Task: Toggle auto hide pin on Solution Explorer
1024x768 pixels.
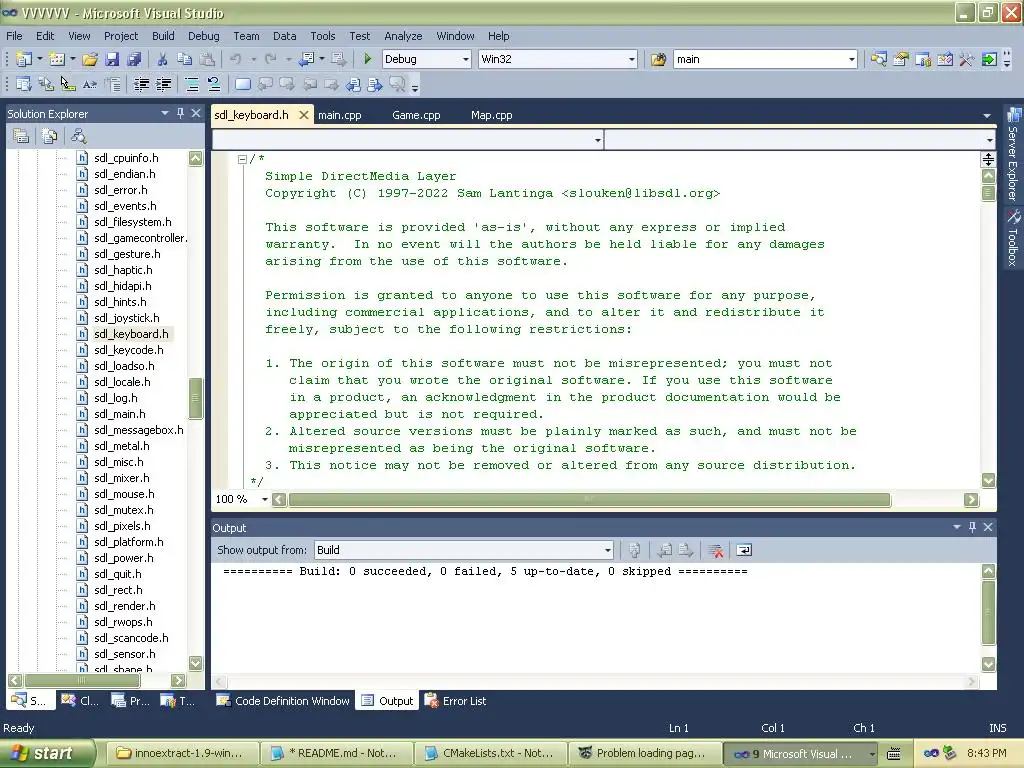Action: tap(180, 114)
